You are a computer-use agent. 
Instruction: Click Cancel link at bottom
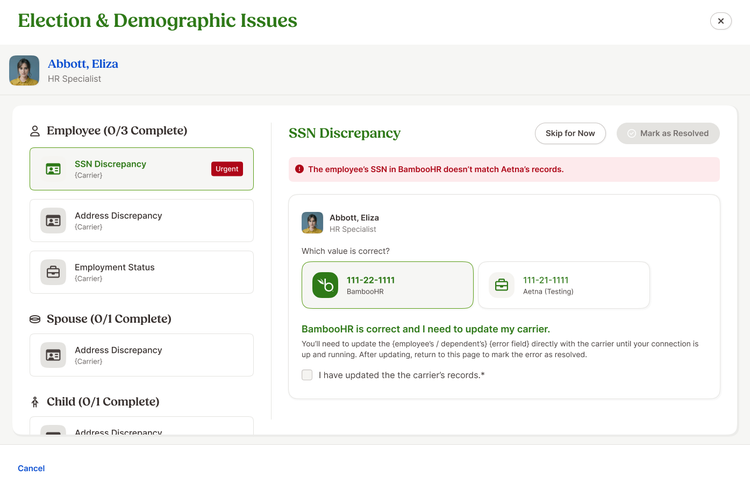click(x=31, y=468)
